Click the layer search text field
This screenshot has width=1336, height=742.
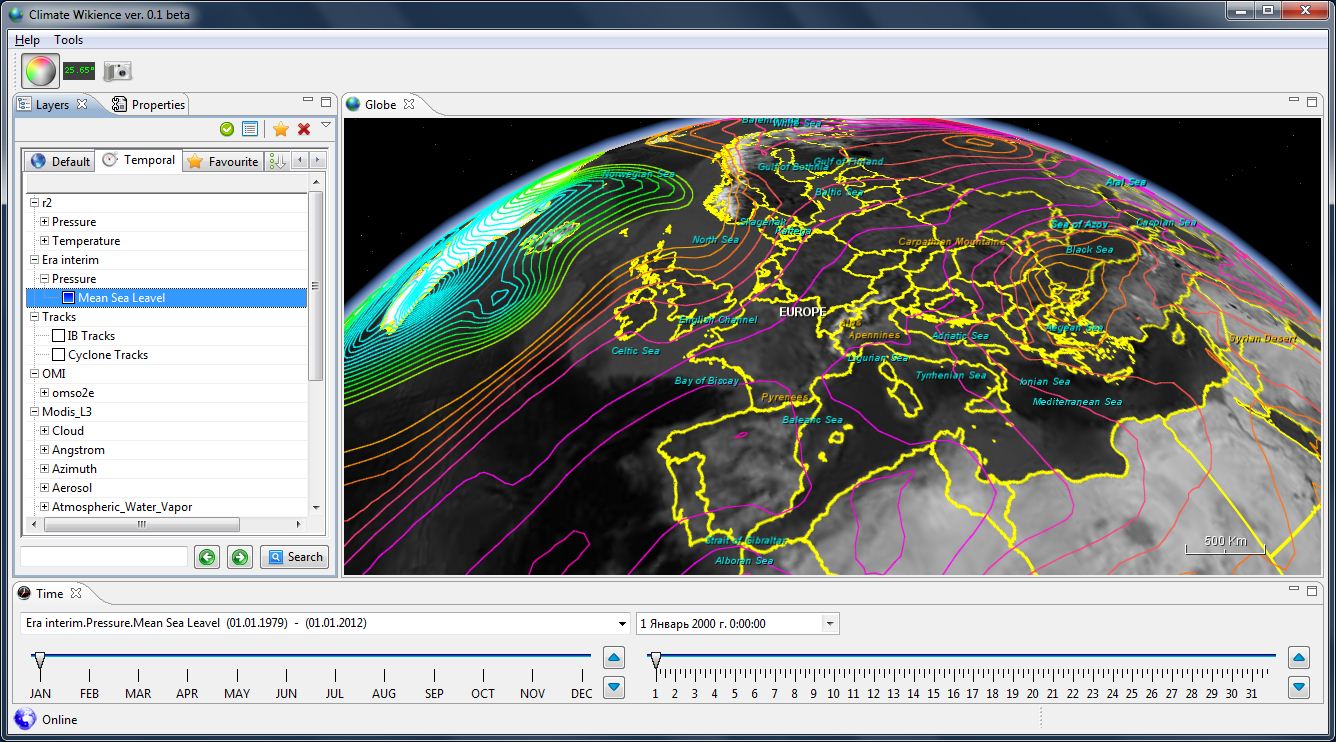pos(104,557)
